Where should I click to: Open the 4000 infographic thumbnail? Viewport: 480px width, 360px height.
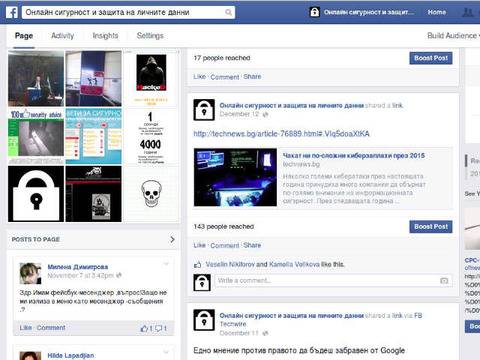click(151, 136)
